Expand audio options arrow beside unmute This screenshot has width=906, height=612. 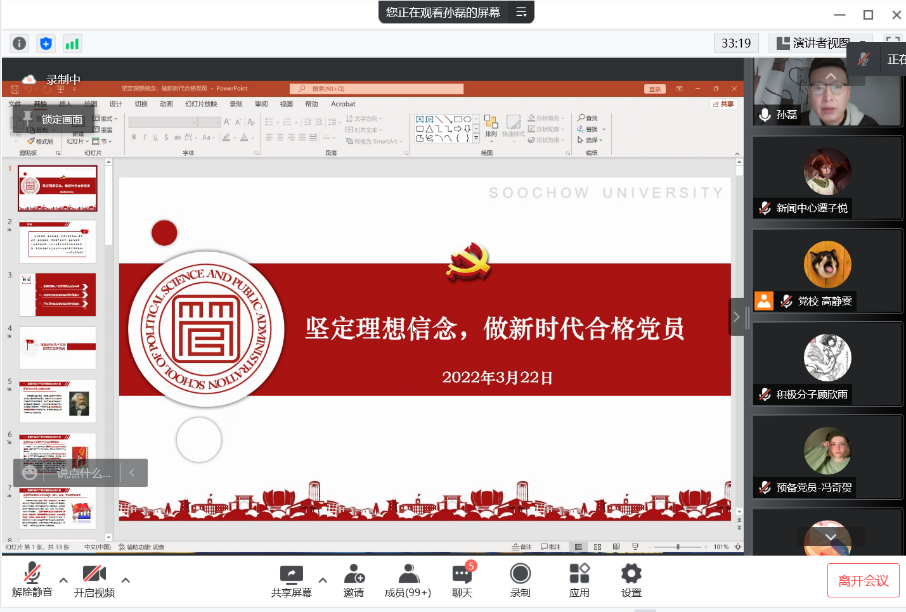click(x=63, y=580)
